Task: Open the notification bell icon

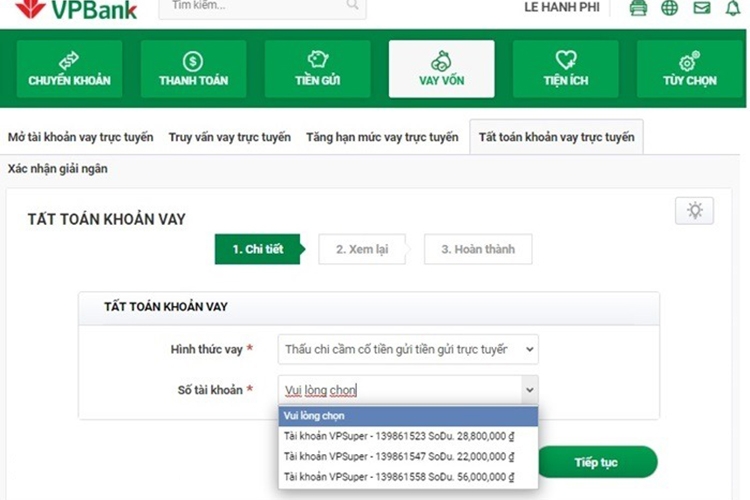Action: click(x=733, y=8)
